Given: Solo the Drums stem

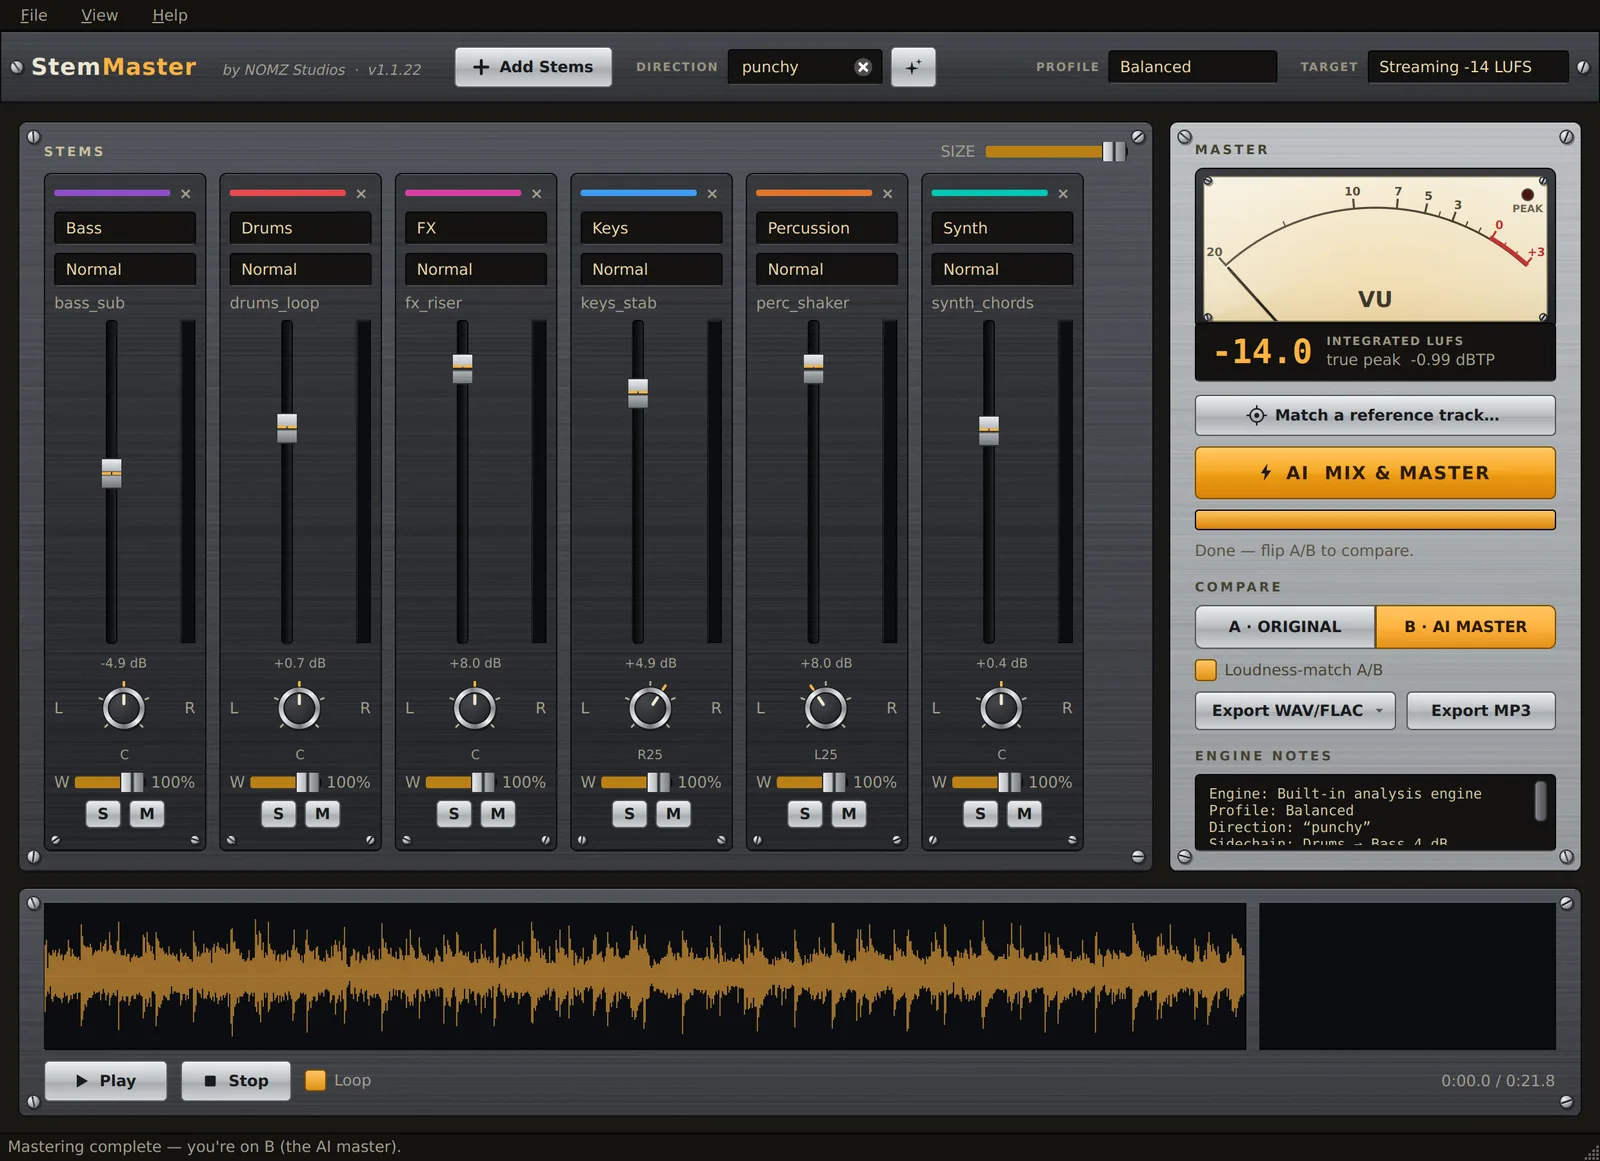Looking at the screenshot, I should click(x=278, y=814).
